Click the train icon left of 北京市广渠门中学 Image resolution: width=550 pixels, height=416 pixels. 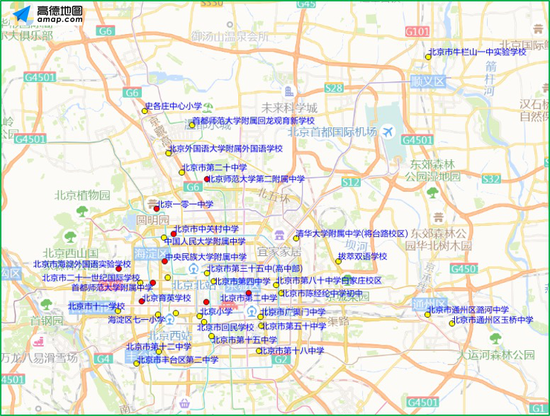tap(251, 311)
